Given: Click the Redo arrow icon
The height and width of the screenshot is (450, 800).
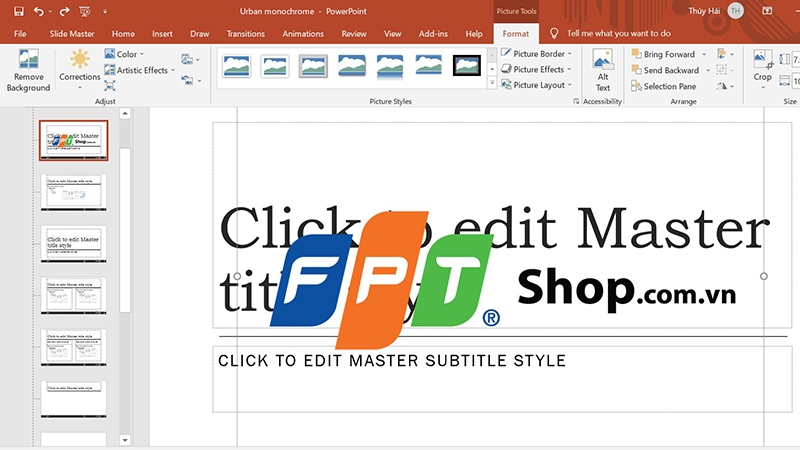Looking at the screenshot, I should point(64,11).
